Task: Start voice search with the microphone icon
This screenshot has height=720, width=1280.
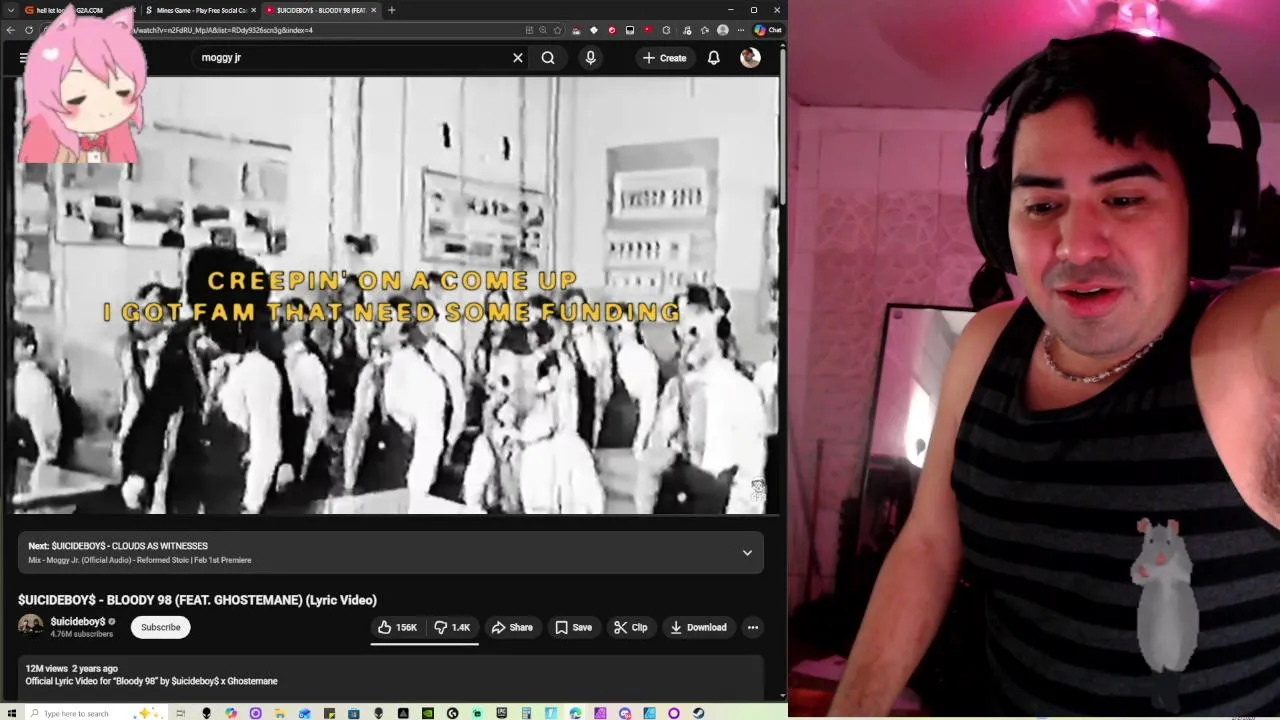Action: (590, 58)
